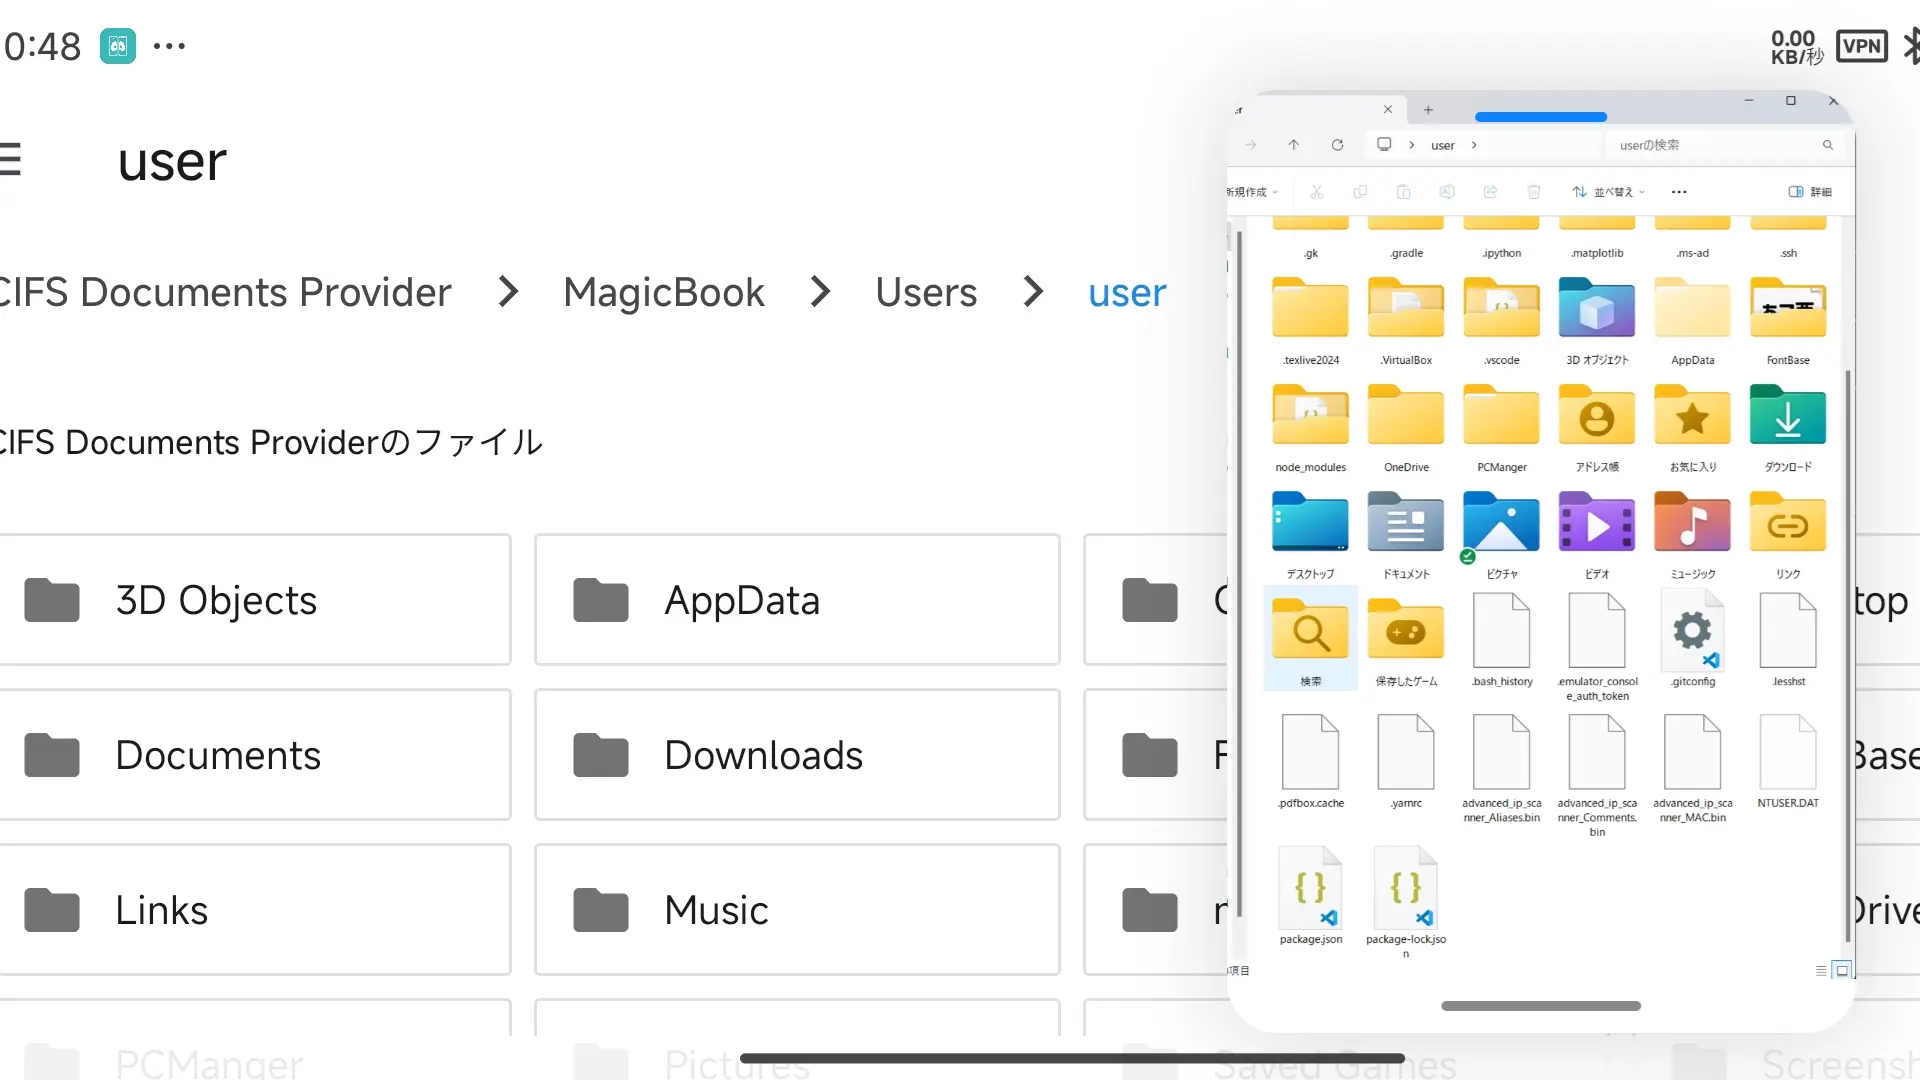Viewport: 1920px width, 1080px height.
Task: Select the ビデオ videos folder
Action: [1597, 535]
